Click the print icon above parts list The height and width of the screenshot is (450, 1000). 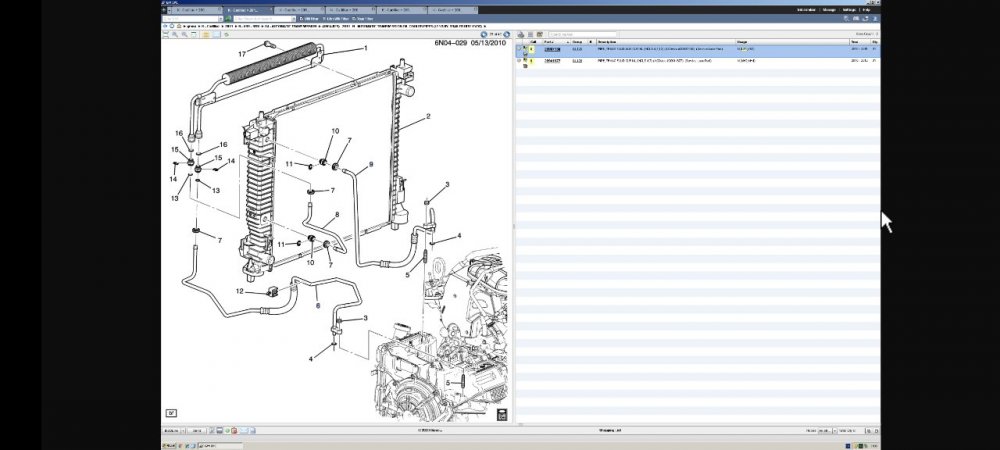click(x=521, y=33)
